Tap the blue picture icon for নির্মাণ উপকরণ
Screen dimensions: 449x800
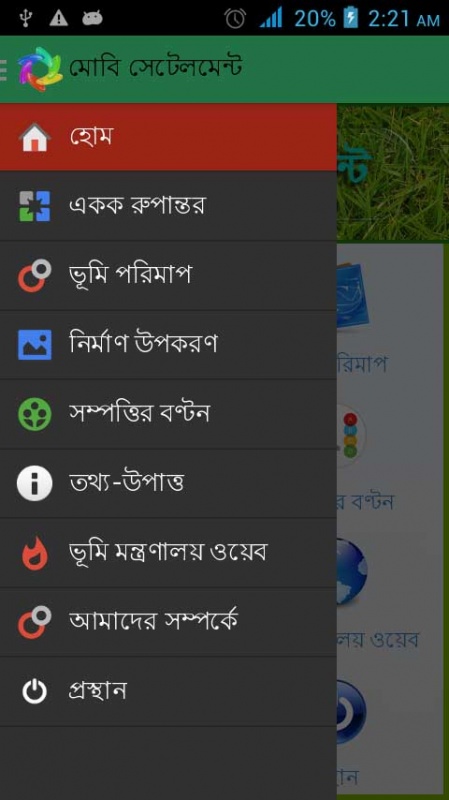point(35,344)
